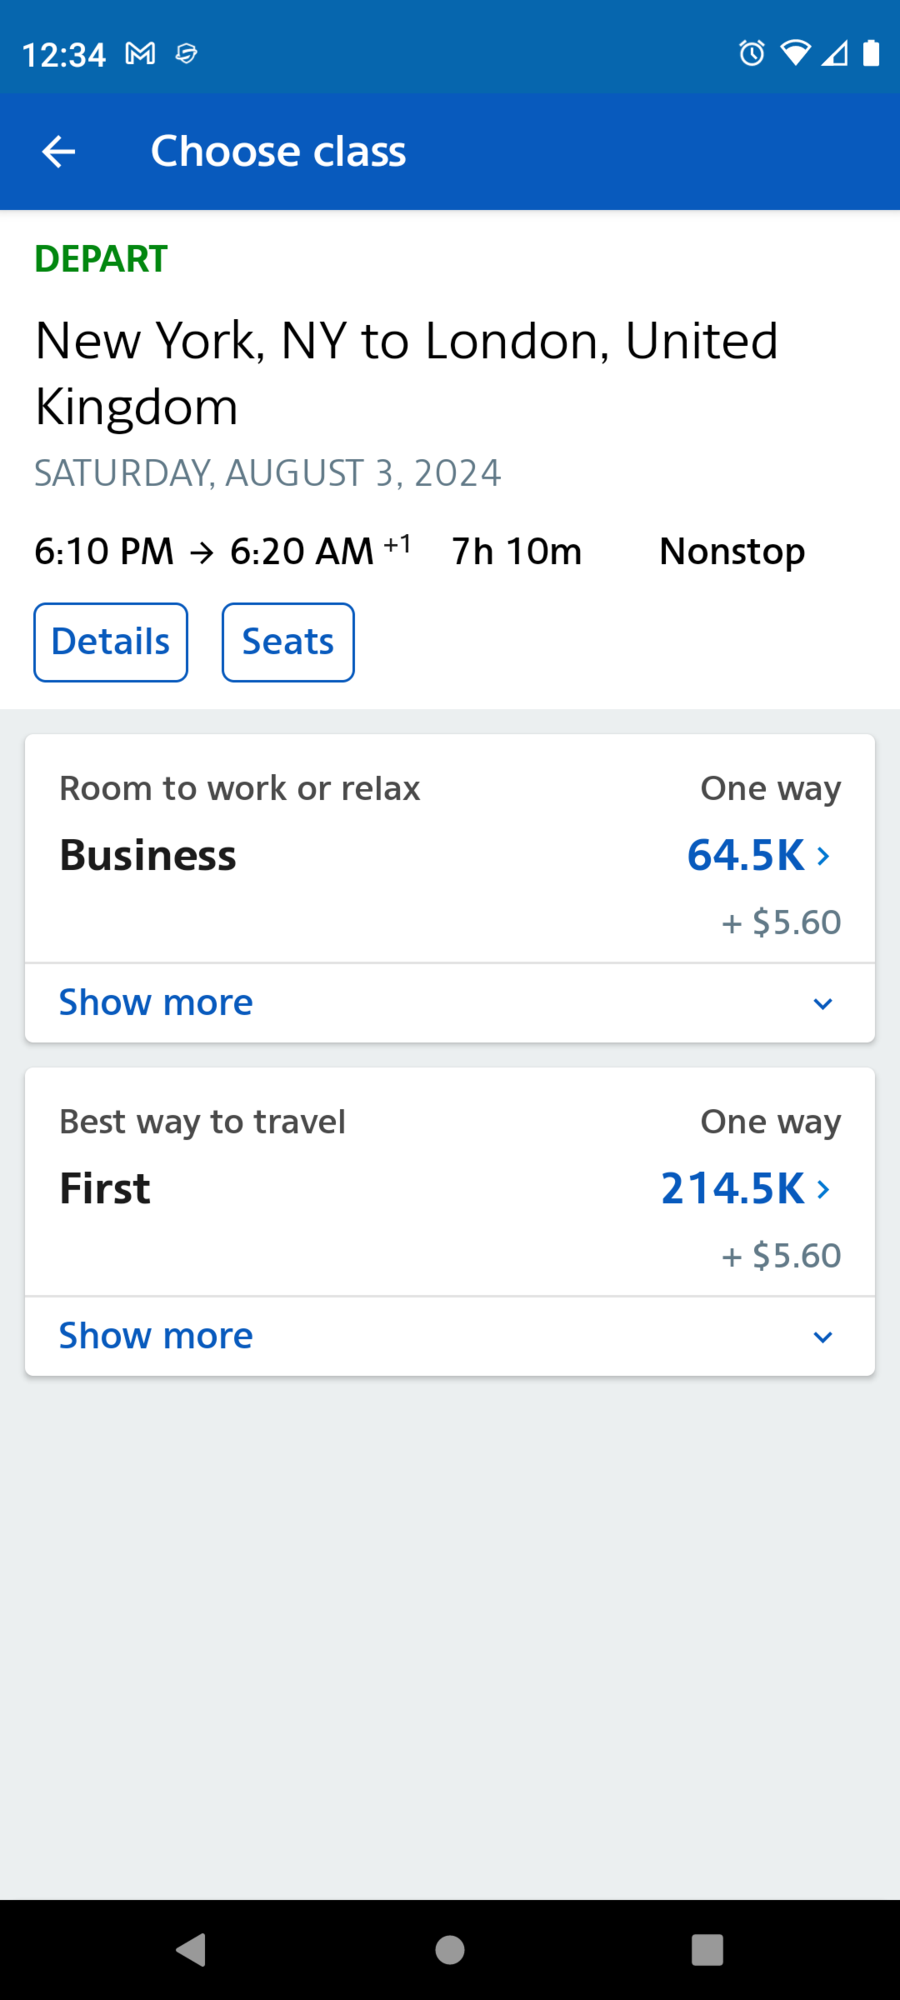Viewport: 900px width, 2000px height.
Task: Tap the Choose class header title
Action: (x=278, y=152)
